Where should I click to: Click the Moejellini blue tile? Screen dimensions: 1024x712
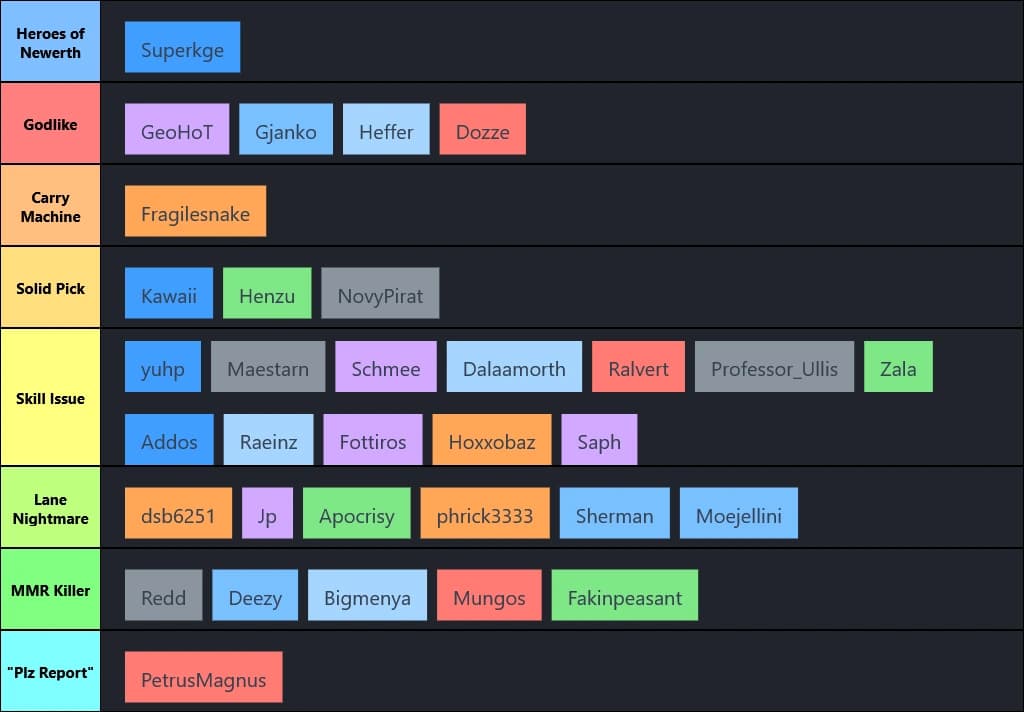738,513
